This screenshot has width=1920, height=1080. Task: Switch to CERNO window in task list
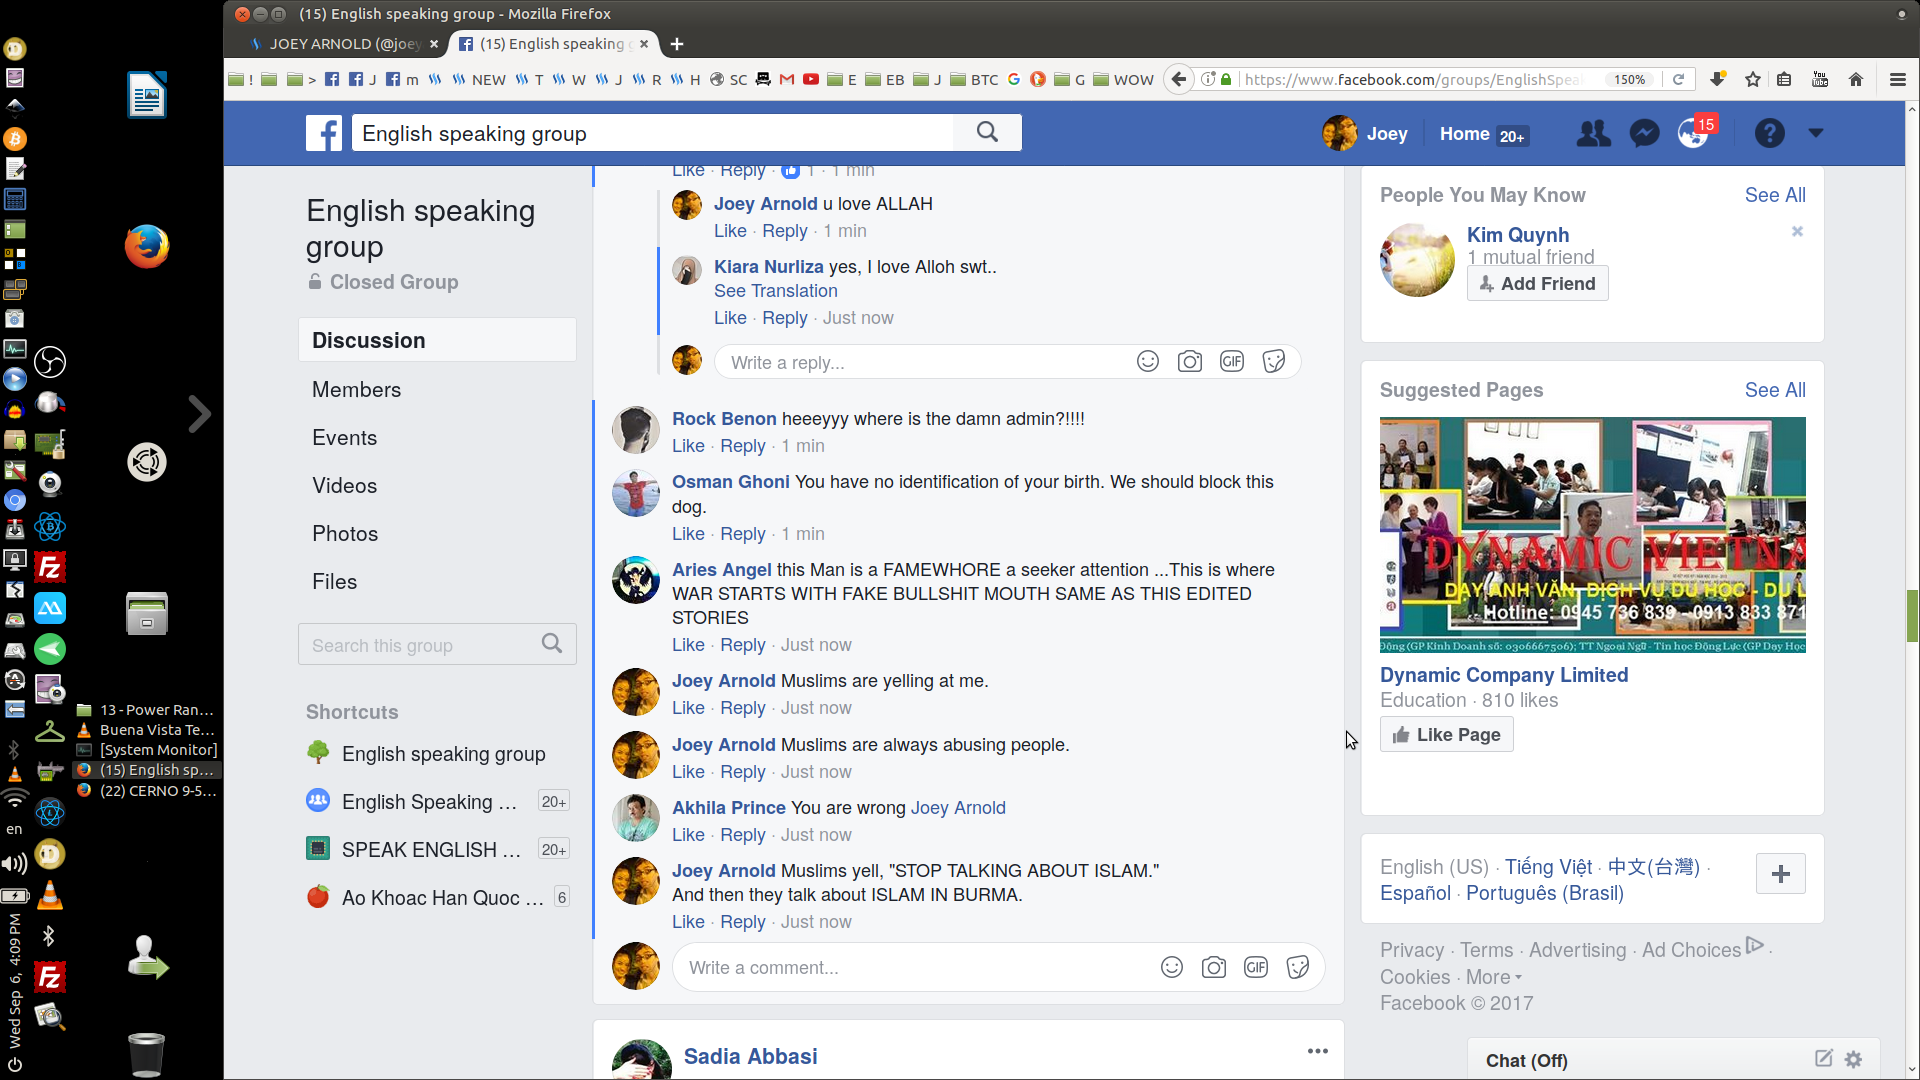pyautogui.click(x=147, y=790)
